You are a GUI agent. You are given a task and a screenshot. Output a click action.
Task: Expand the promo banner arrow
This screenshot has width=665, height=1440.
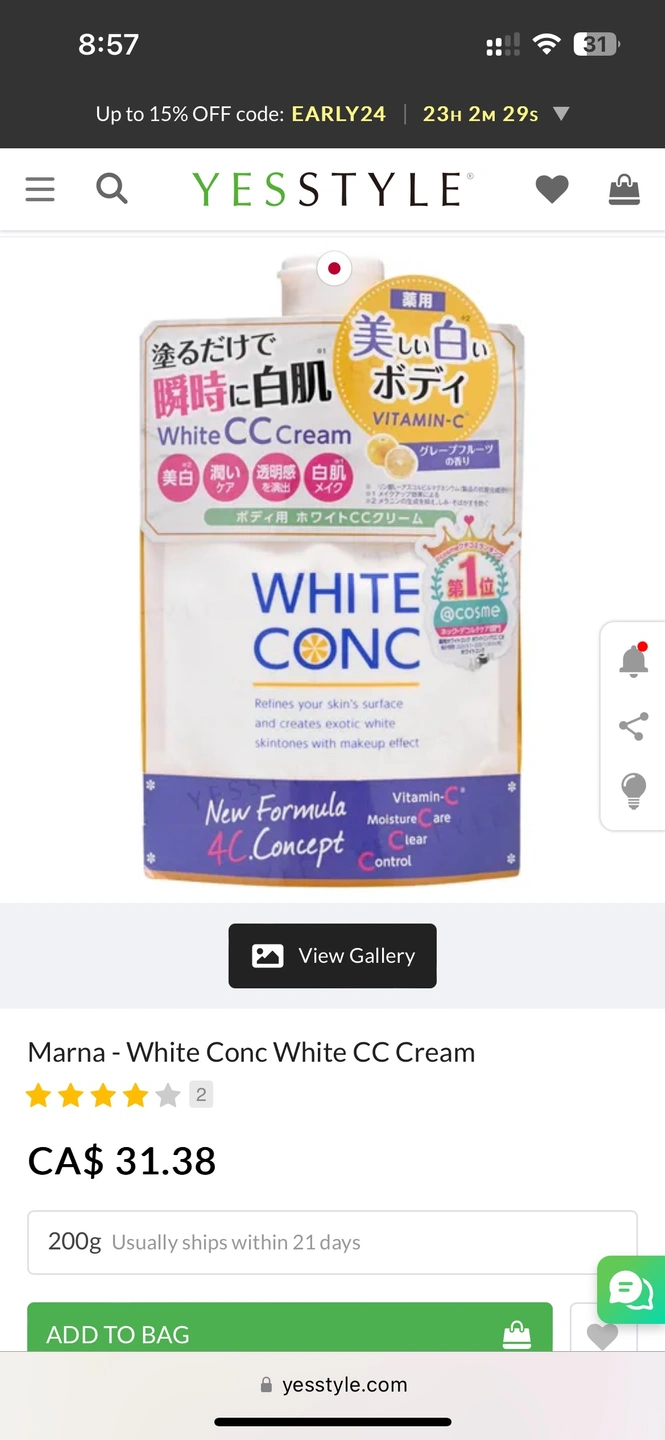pyautogui.click(x=561, y=114)
